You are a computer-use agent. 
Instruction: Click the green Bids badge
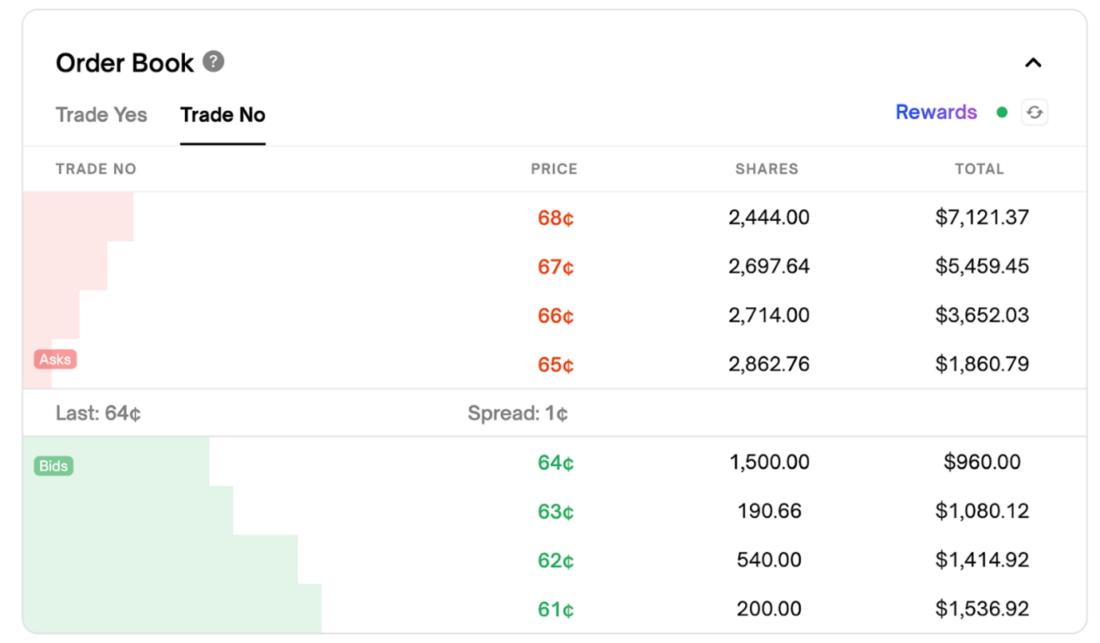click(x=54, y=466)
